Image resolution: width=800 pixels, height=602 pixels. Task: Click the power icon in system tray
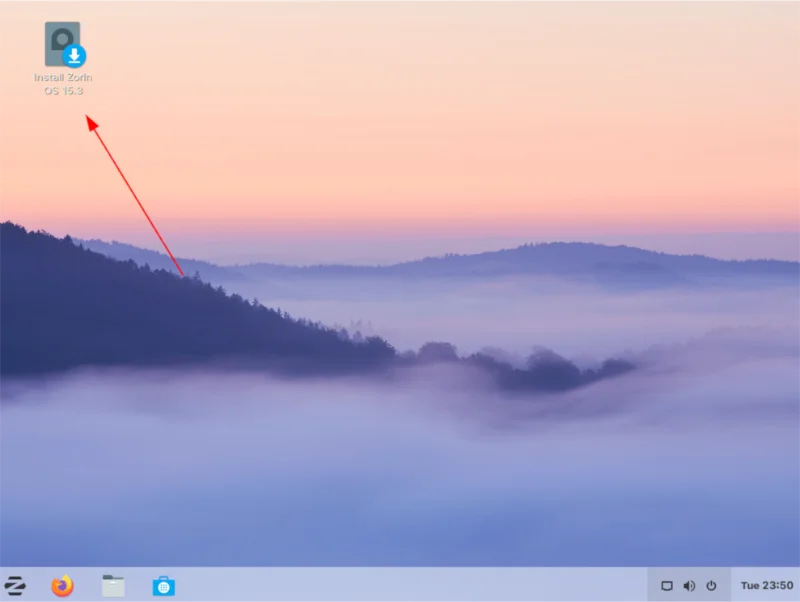(711, 586)
